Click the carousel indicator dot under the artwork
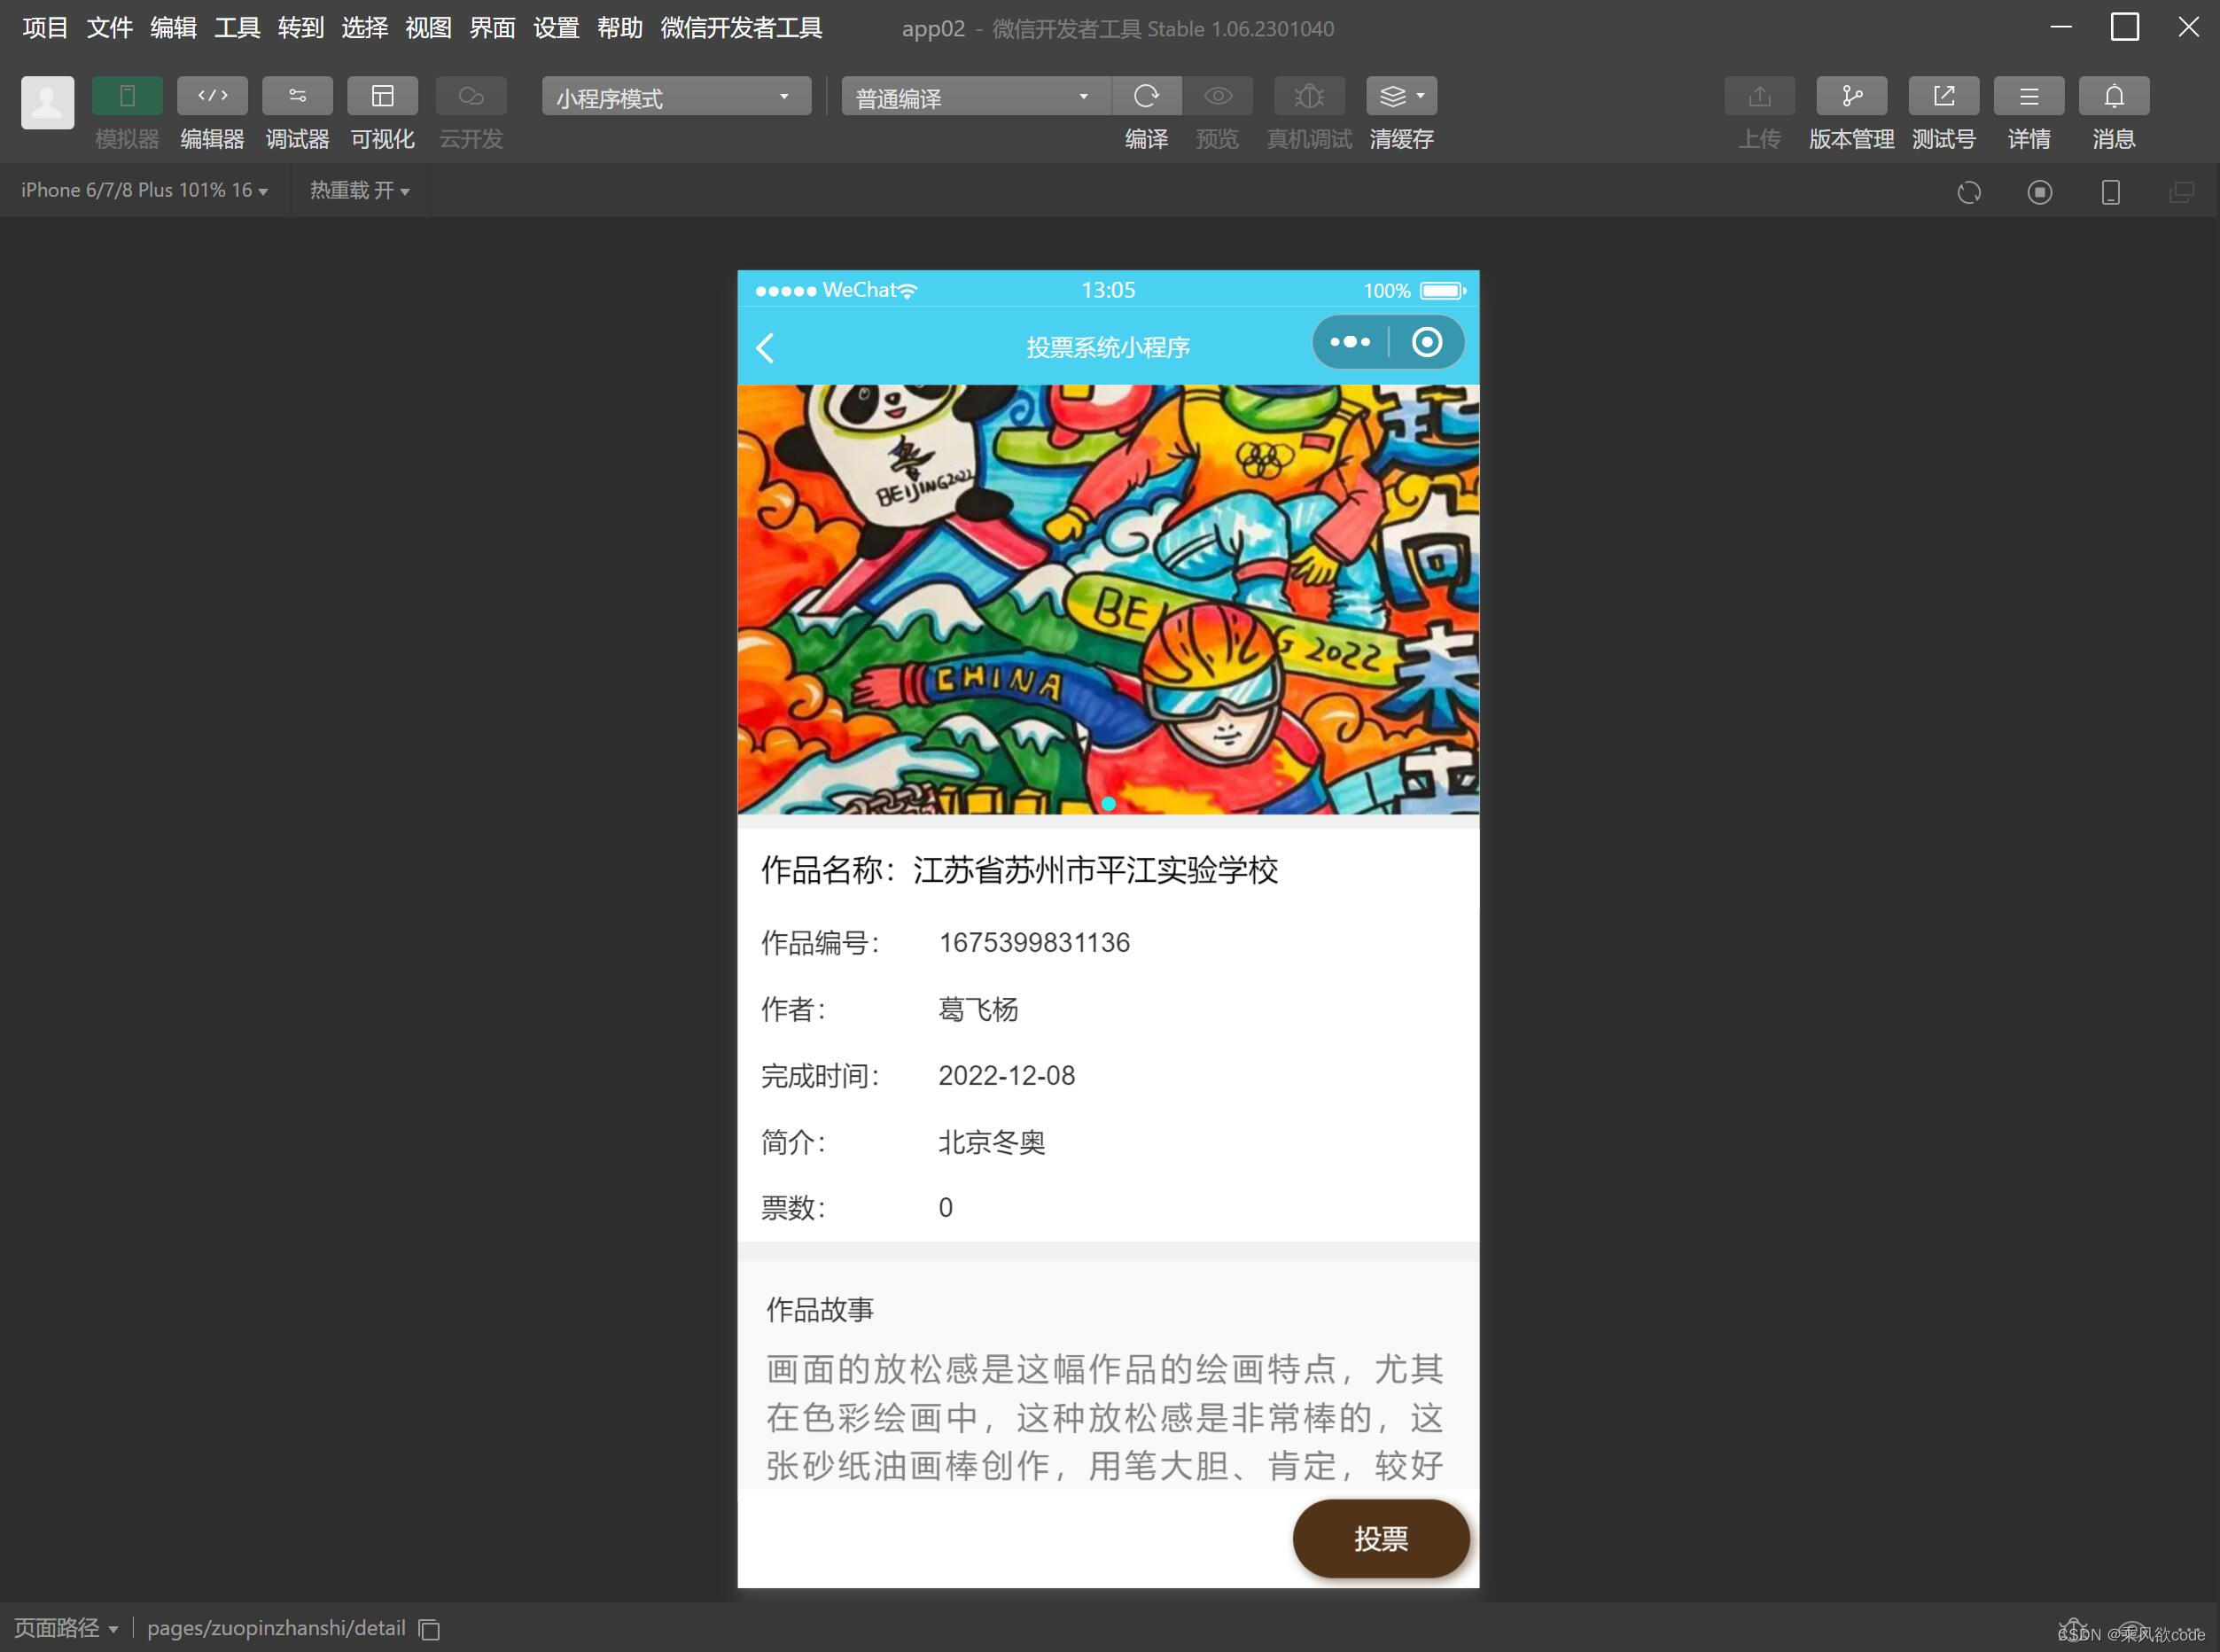The height and width of the screenshot is (1652, 2220). click(x=1109, y=803)
